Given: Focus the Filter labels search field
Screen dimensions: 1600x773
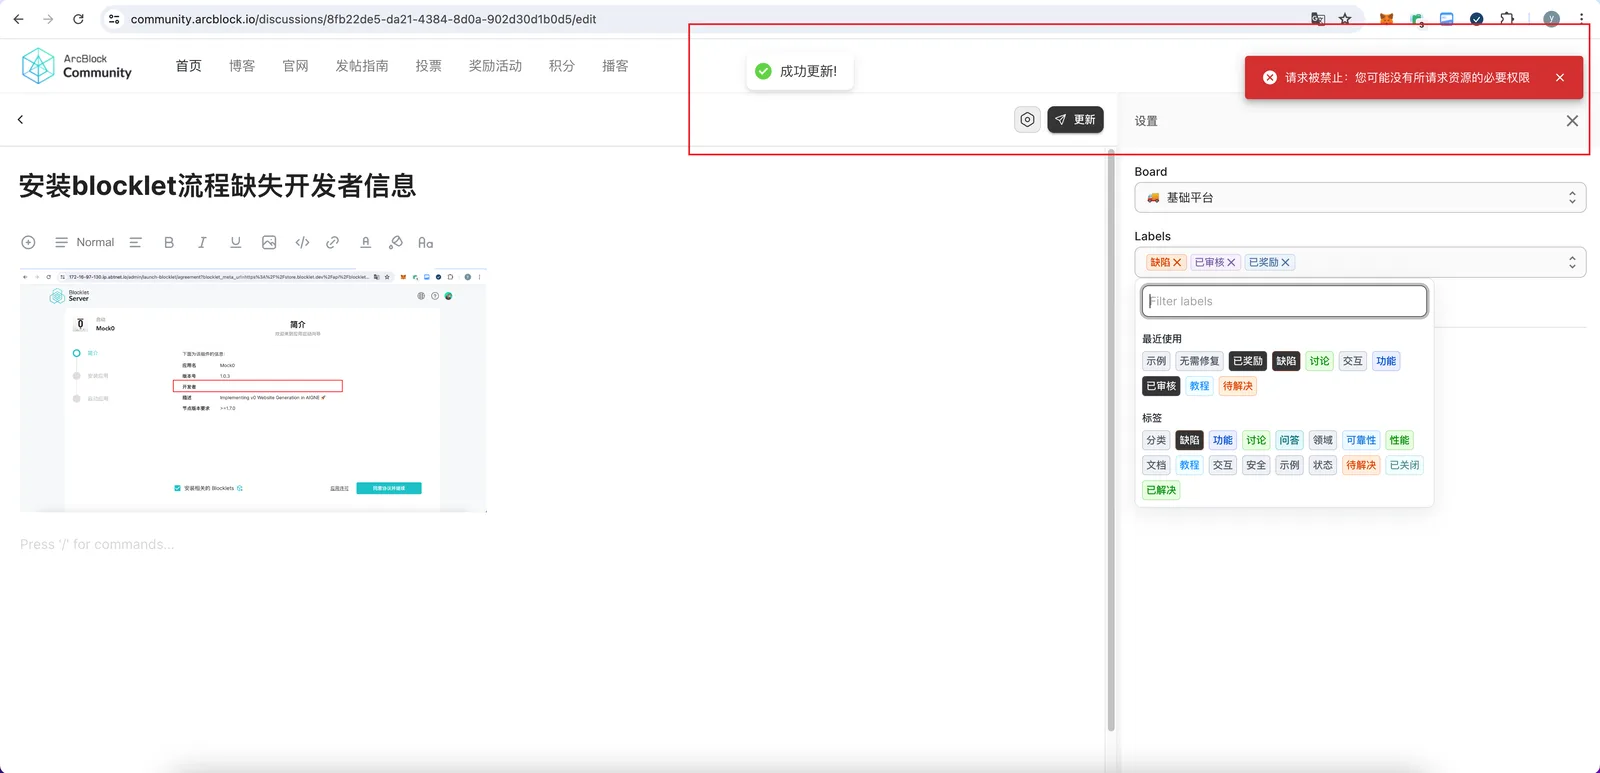Looking at the screenshot, I should coord(1284,301).
